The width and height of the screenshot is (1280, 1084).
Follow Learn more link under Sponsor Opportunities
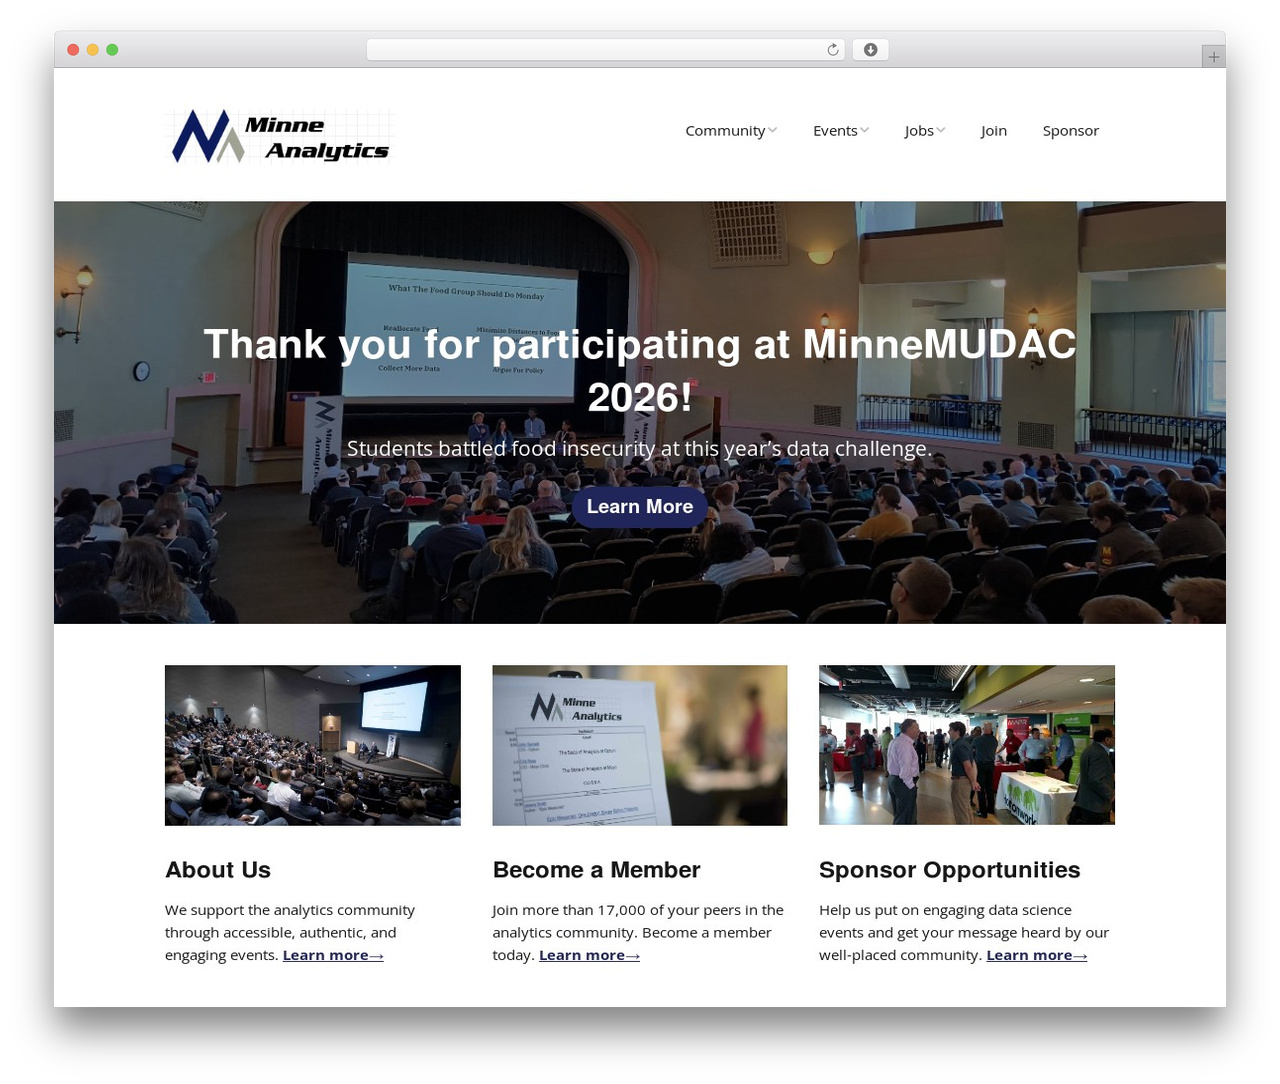pos(1037,955)
